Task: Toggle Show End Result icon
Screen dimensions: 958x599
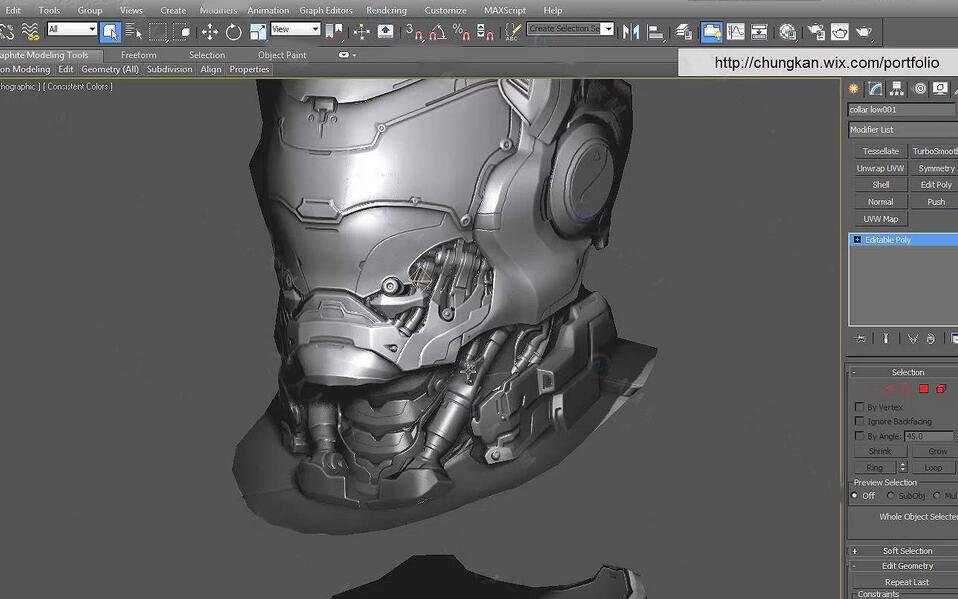Action: 885,338
